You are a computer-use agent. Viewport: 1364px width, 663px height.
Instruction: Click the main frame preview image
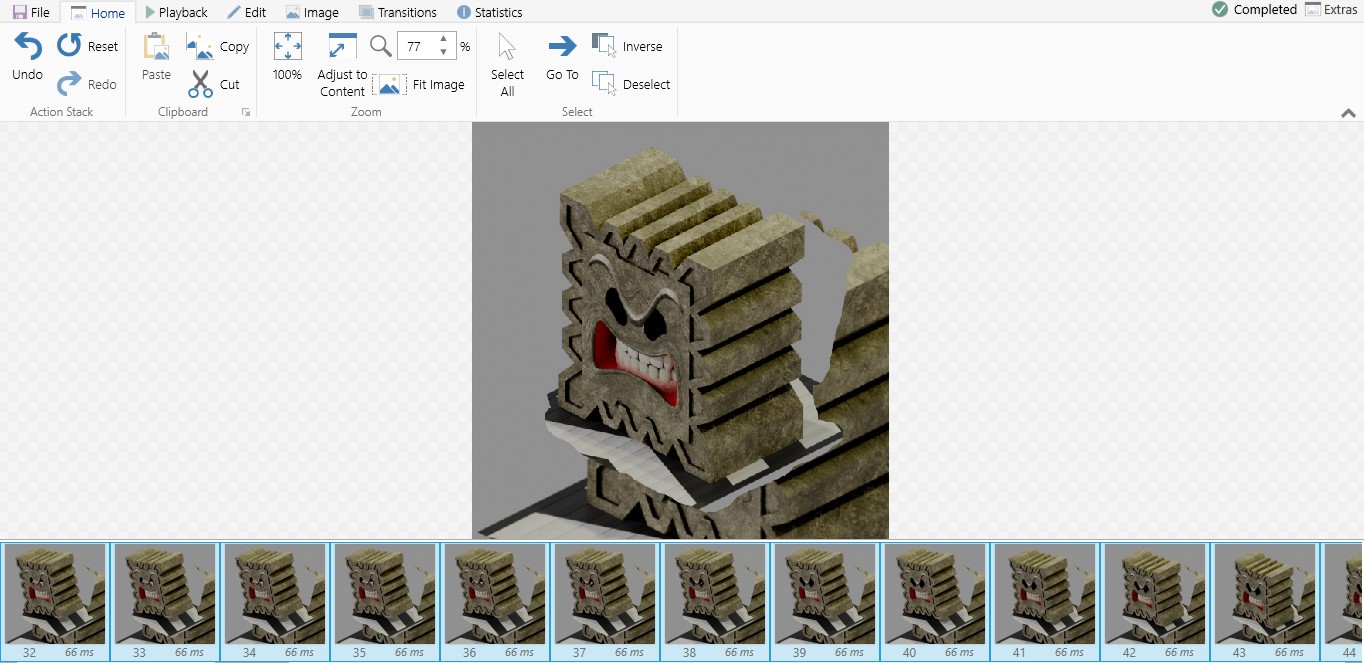[x=680, y=330]
